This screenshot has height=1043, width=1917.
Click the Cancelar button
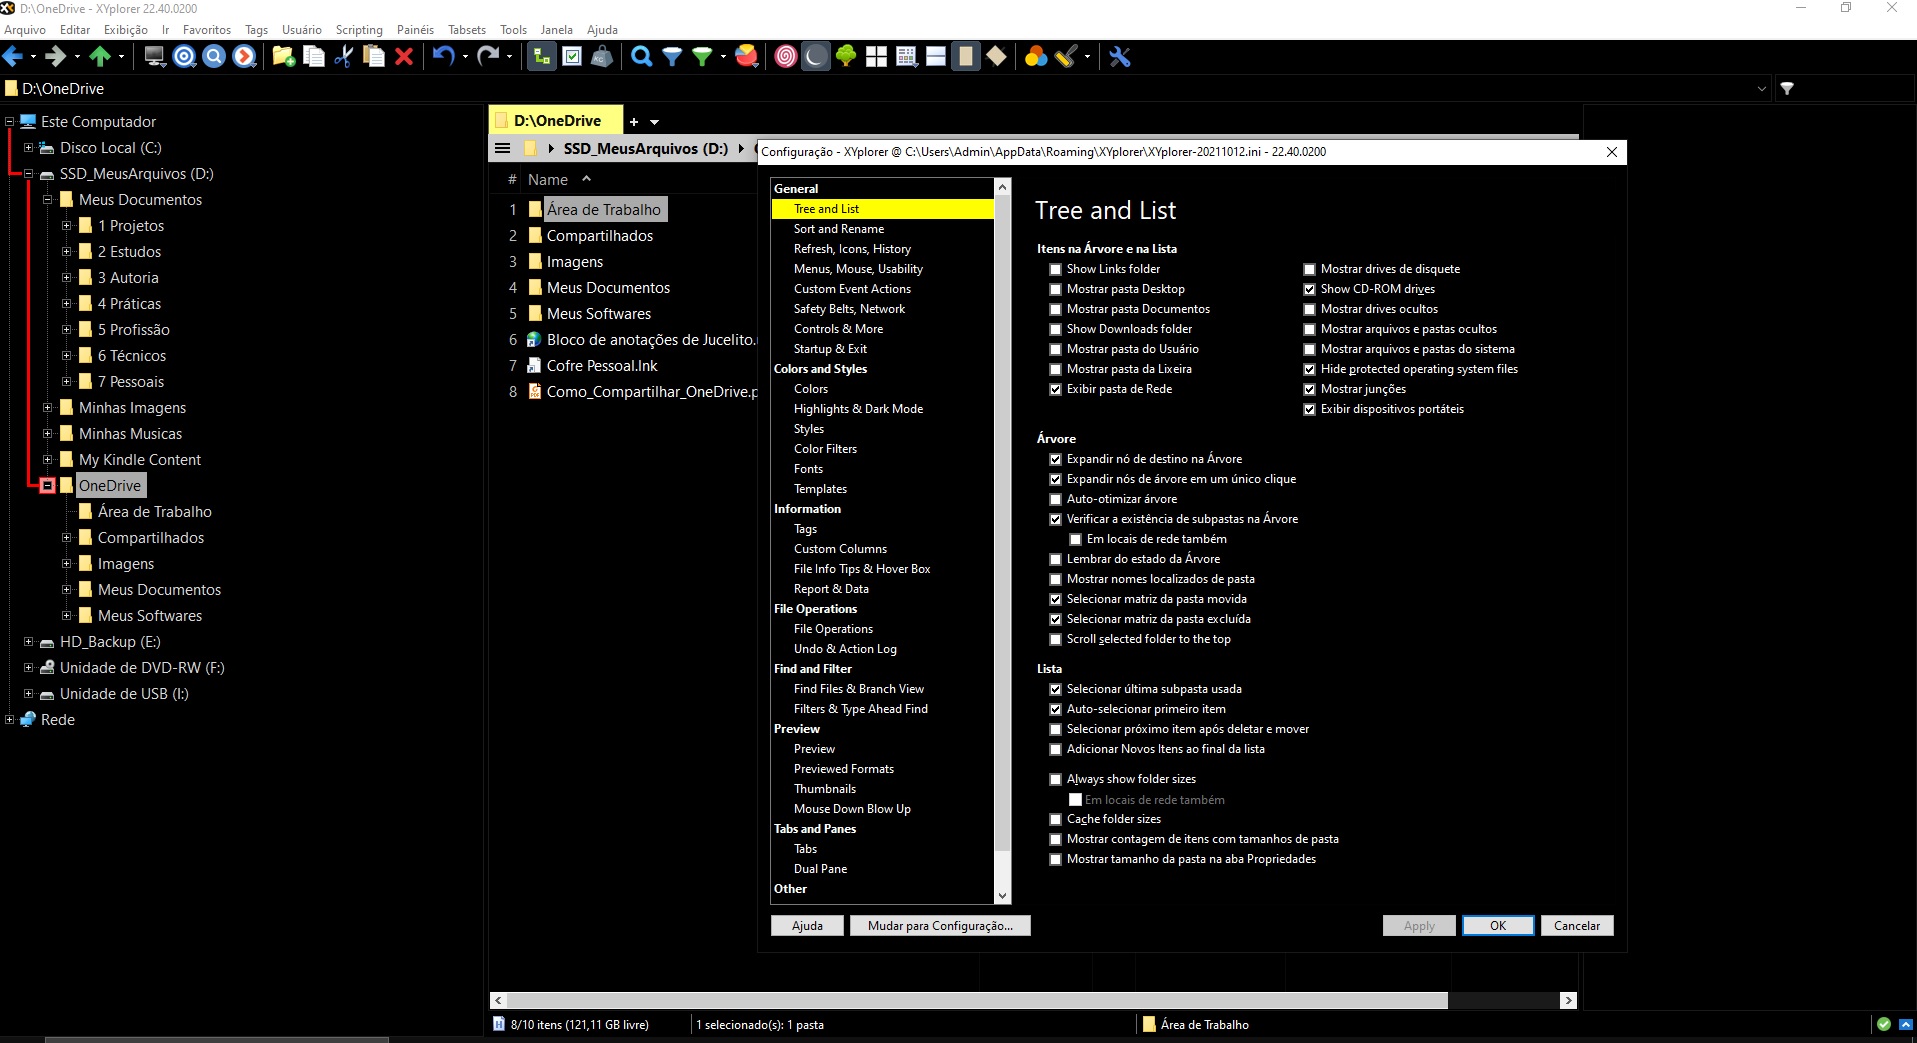1576,926
